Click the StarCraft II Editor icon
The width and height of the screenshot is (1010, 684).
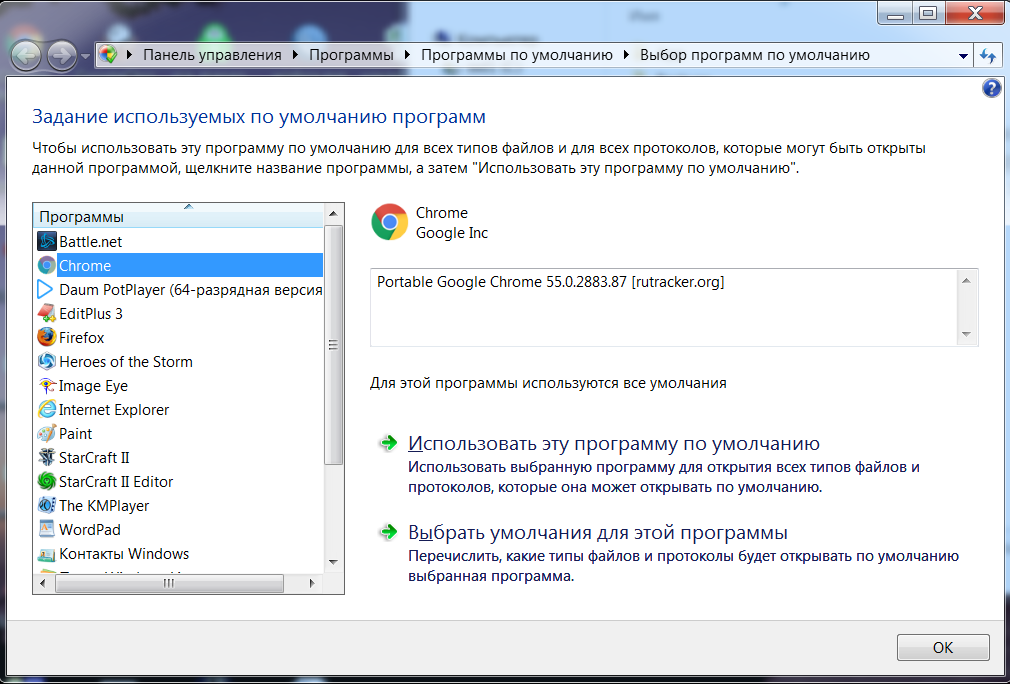click(x=46, y=481)
